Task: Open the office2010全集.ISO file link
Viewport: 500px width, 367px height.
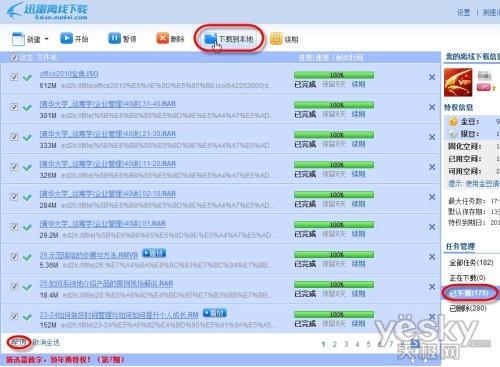Action: coord(69,74)
